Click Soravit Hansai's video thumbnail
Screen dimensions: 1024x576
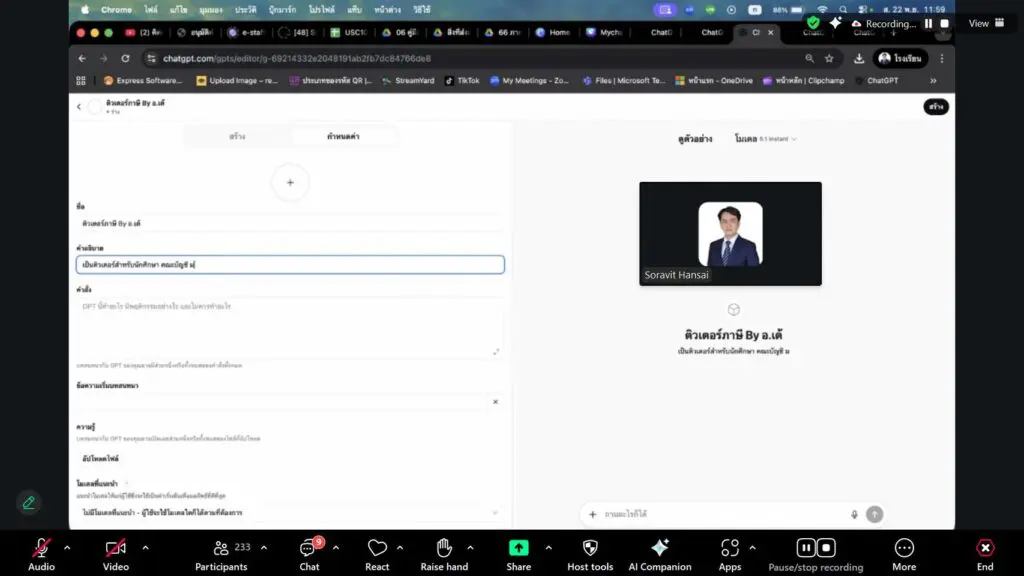(x=730, y=234)
